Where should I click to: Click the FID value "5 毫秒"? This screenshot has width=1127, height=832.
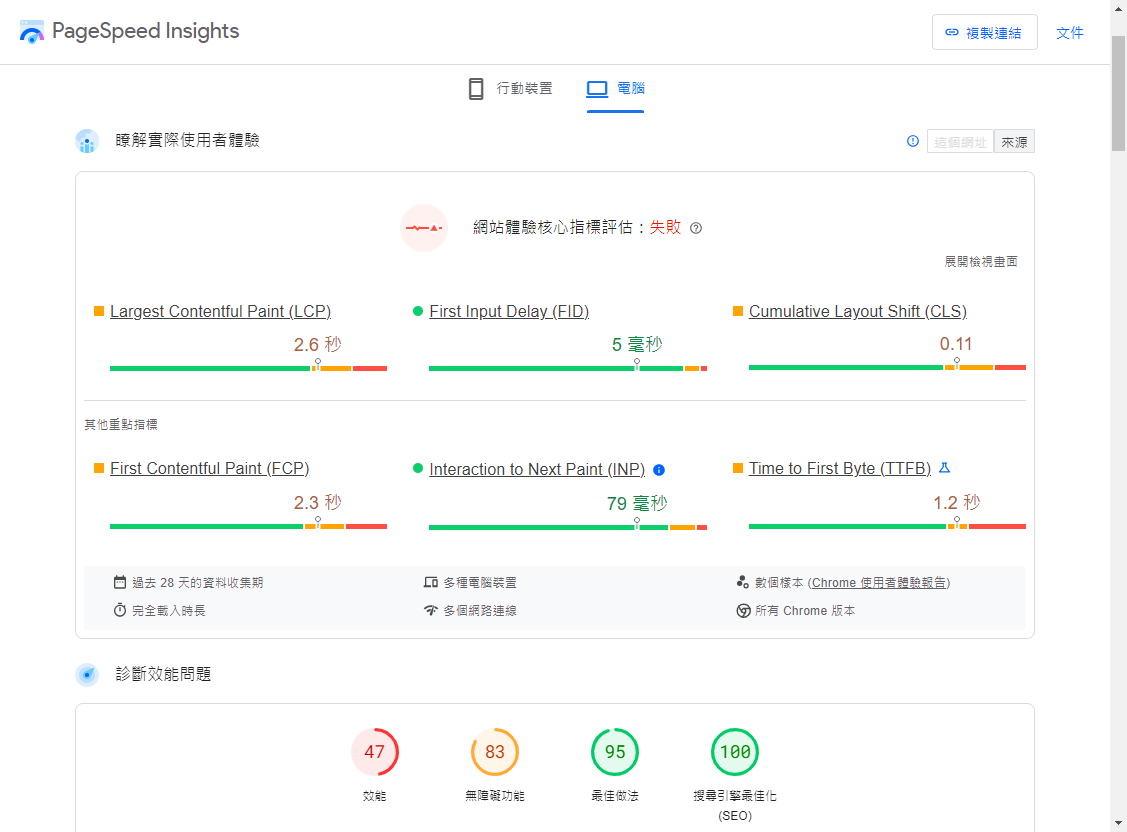tap(637, 344)
